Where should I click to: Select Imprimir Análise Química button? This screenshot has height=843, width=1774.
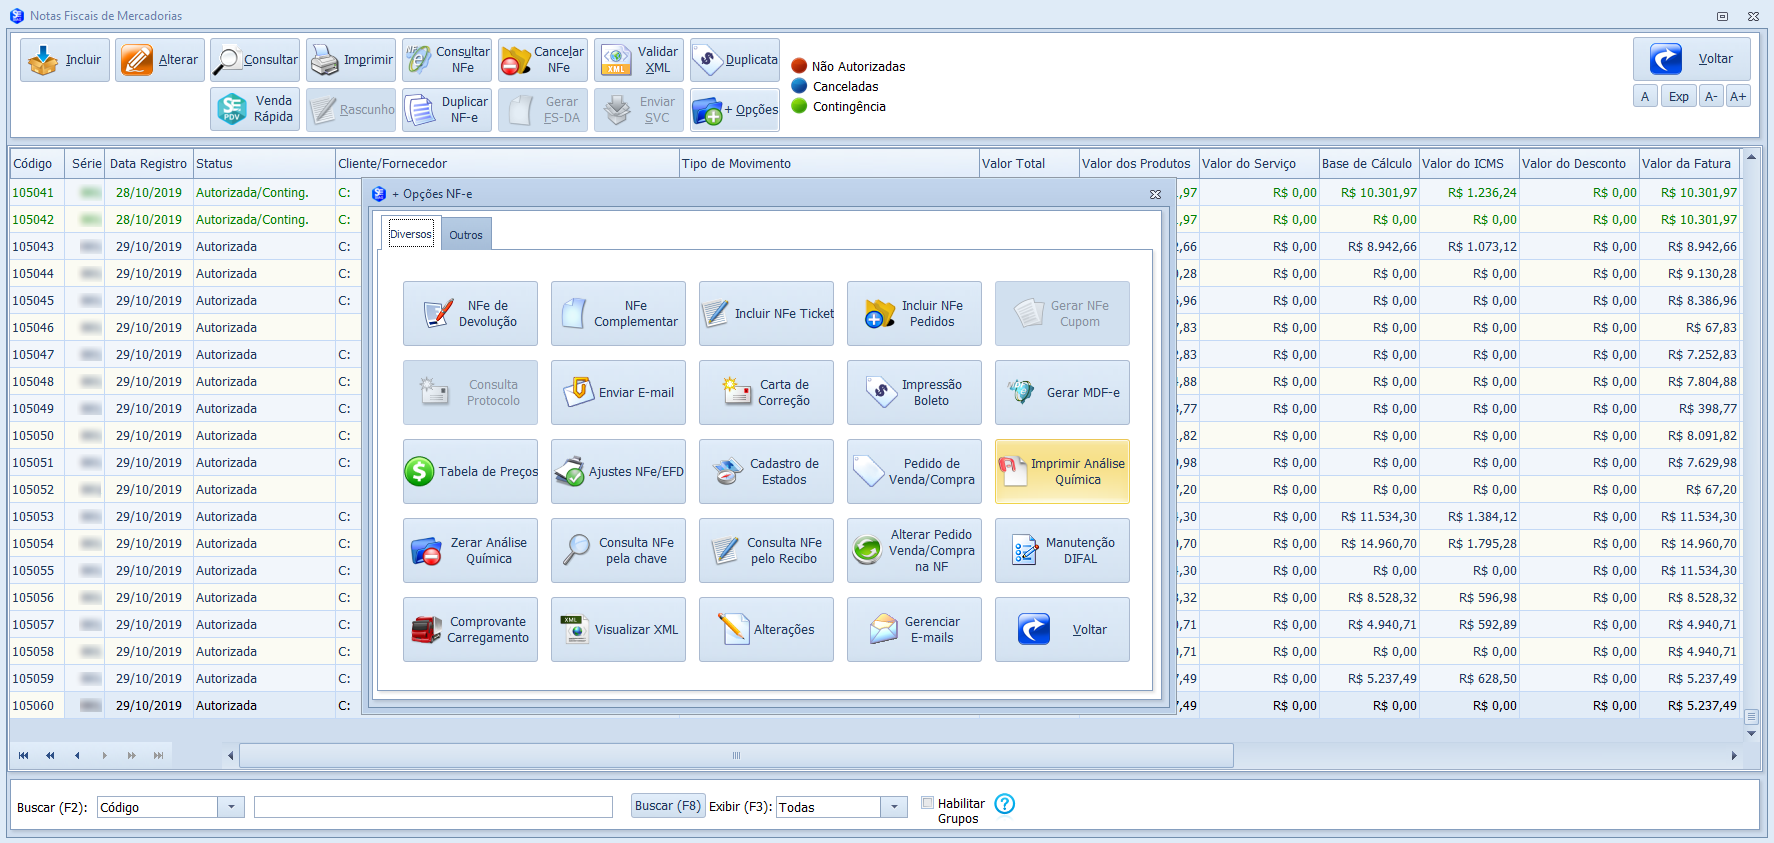coord(1062,472)
